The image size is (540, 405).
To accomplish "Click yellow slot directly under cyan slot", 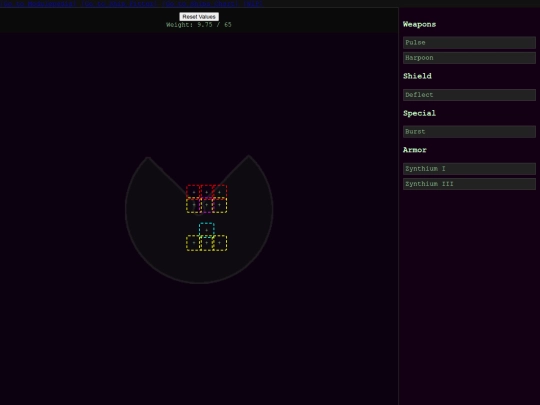I will click(207, 243).
